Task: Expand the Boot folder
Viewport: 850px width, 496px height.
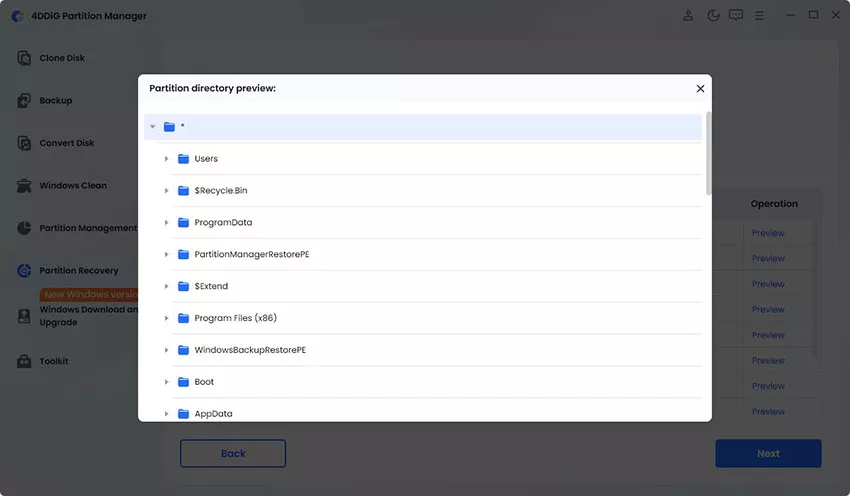Action: (x=166, y=382)
